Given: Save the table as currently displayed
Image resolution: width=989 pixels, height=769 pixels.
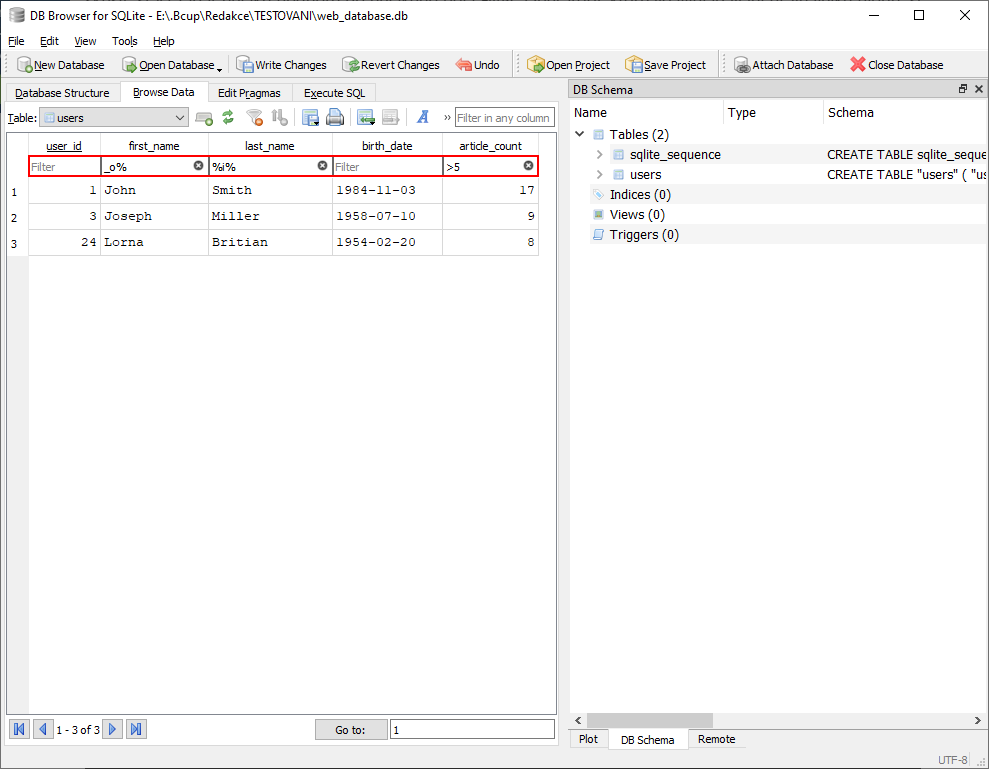Looking at the screenshot, I should [x=311, y=118].
